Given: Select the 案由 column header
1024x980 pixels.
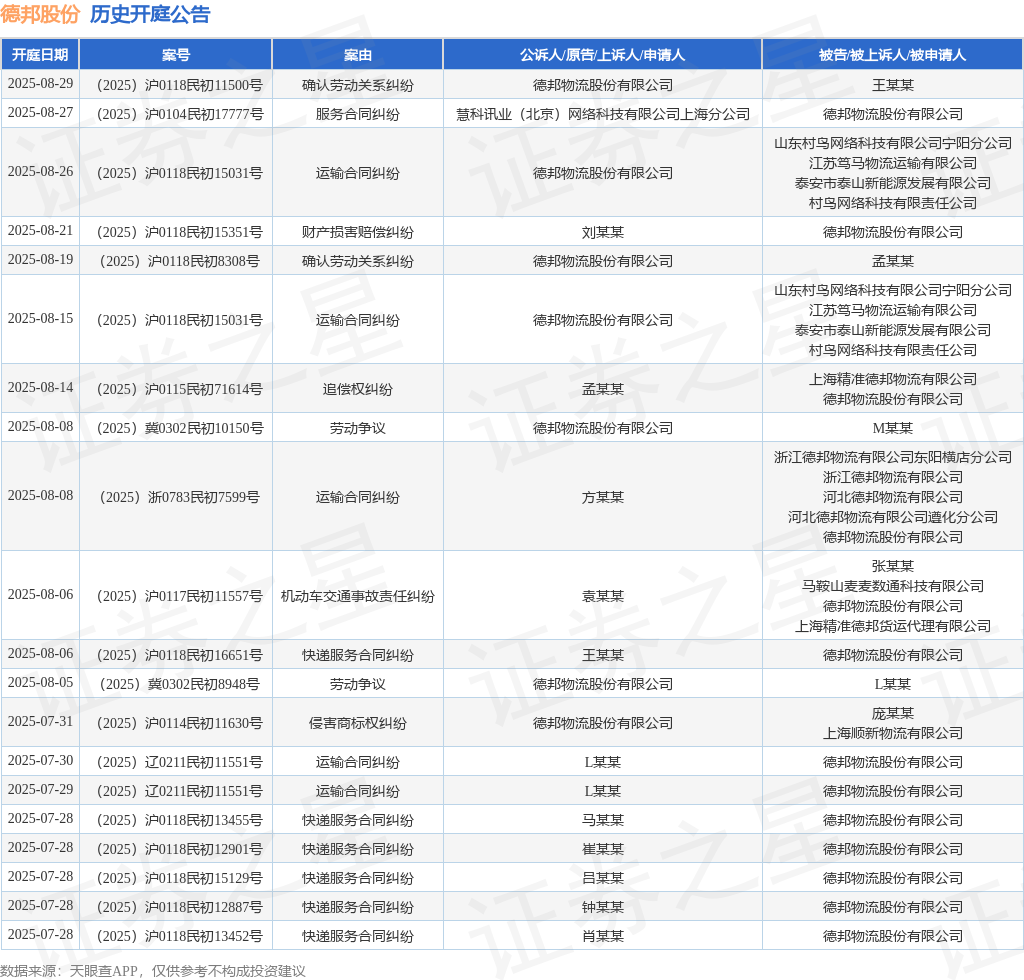Looking at the screenshot, I should (358, 55).
